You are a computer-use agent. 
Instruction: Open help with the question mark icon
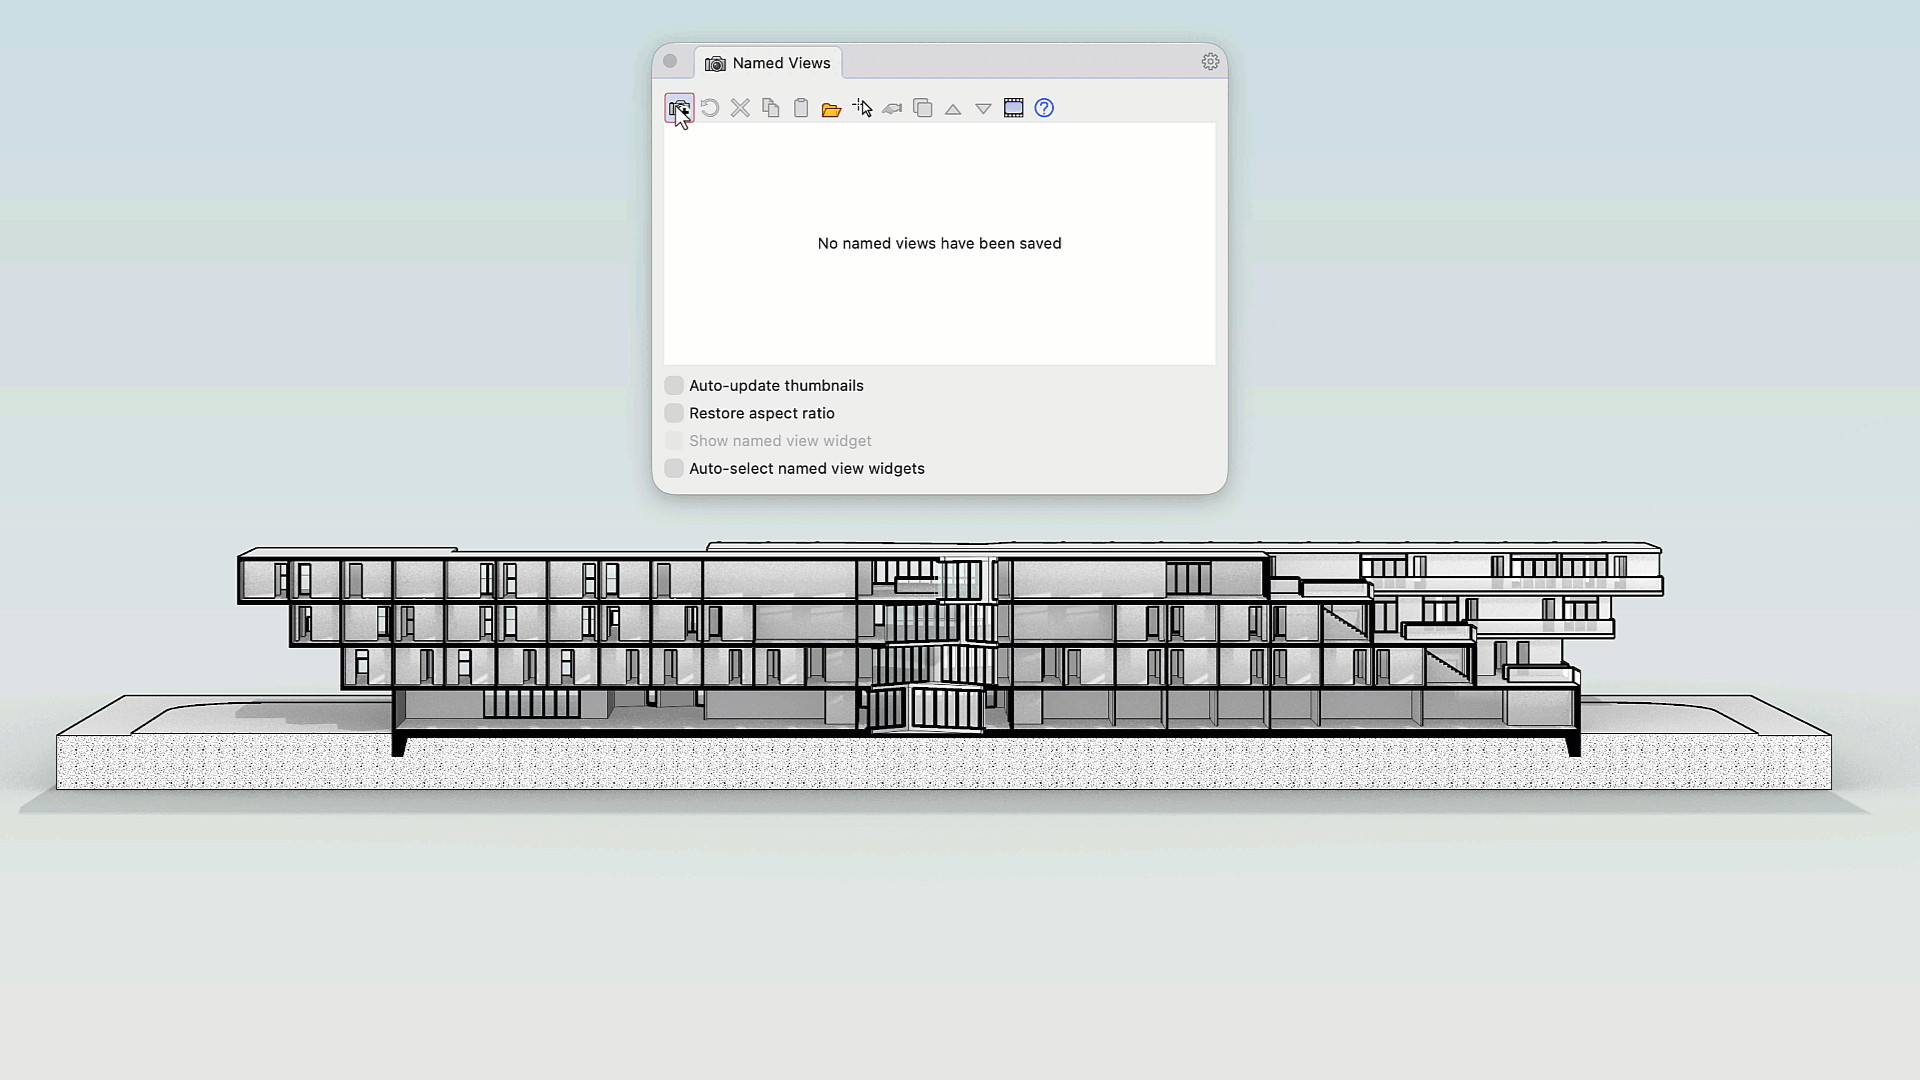click(x=1044, y=108)
